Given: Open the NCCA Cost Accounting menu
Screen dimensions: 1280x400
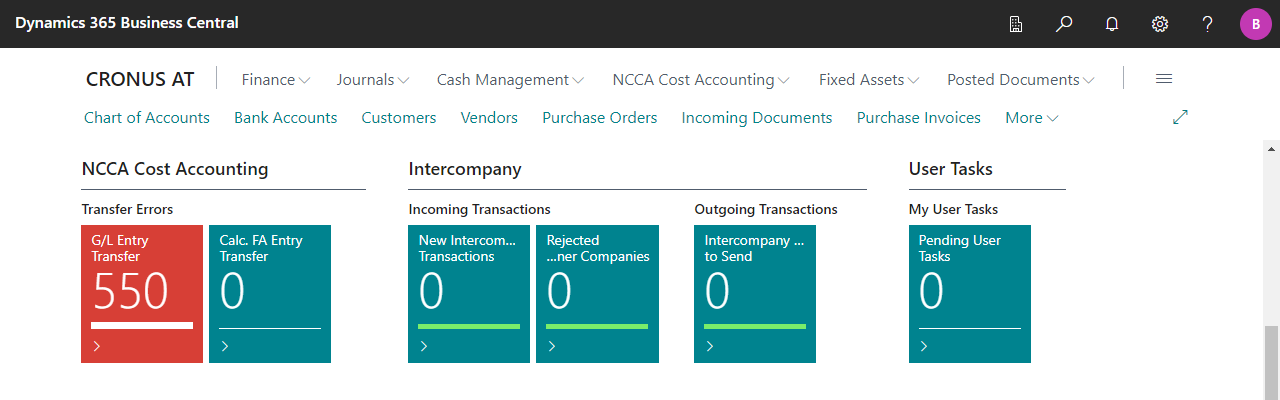Looking at the screenshot, I should click(x=701, y=80).
